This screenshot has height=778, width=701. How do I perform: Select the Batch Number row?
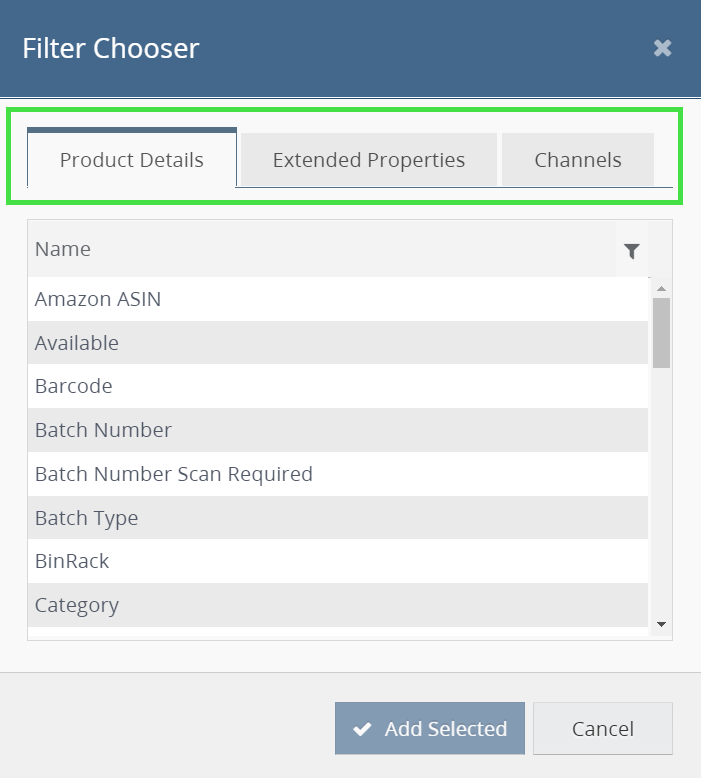tap(337, 430)
